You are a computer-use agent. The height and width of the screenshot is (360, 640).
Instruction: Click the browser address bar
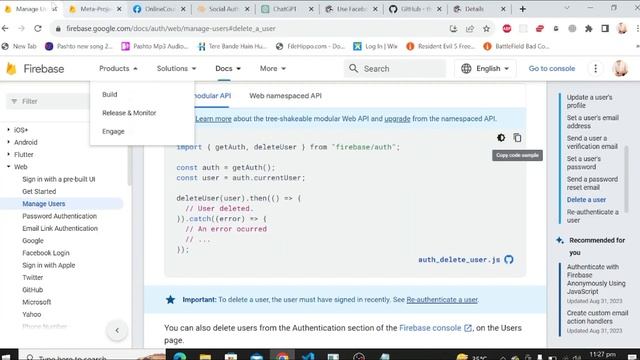click(x=253, y=29)
